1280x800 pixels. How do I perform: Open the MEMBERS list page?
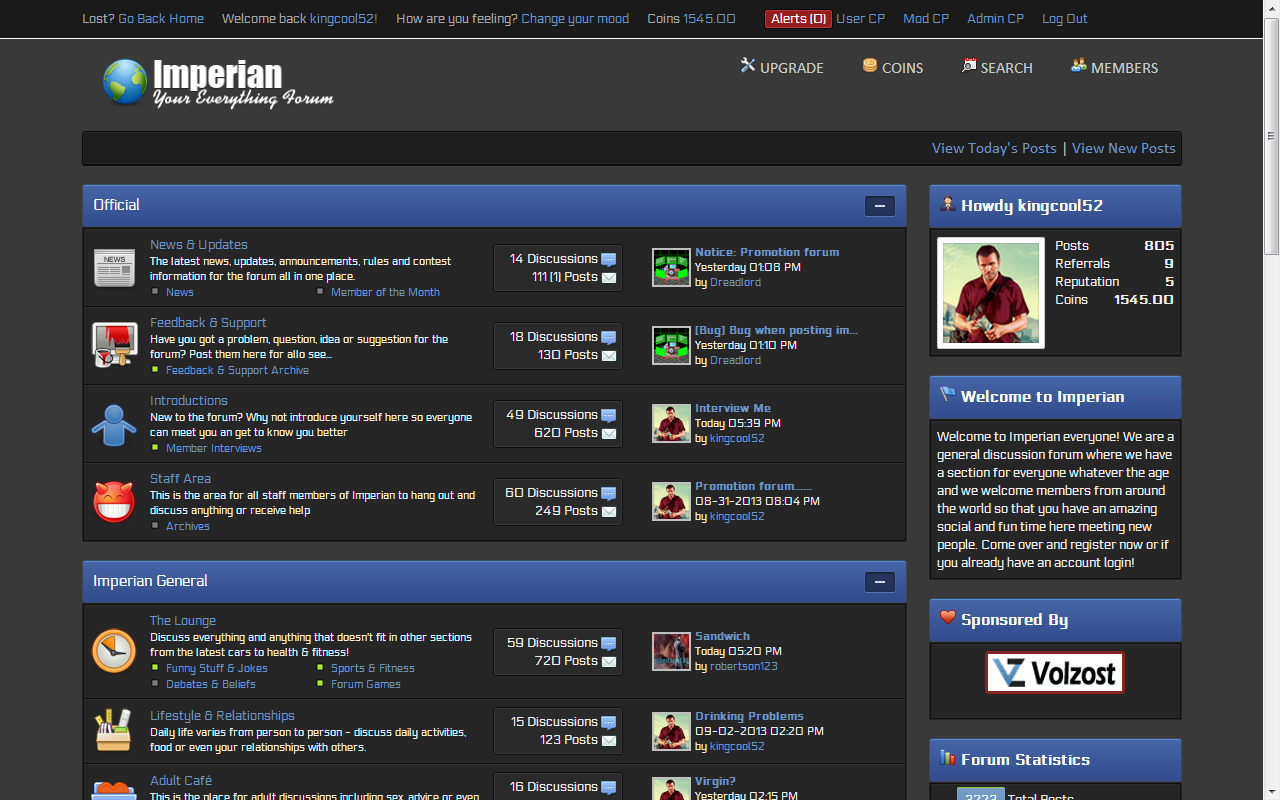click(x=1114, y=67)
